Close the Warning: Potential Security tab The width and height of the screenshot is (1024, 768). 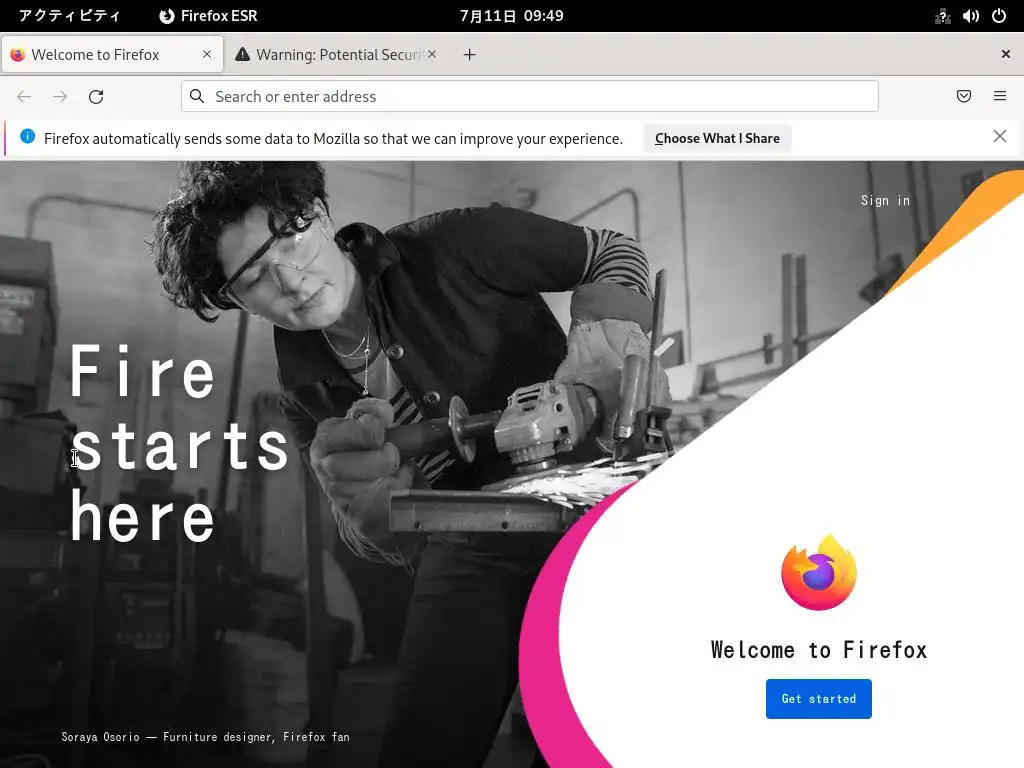pyautogui.click(x=432, y=54)
